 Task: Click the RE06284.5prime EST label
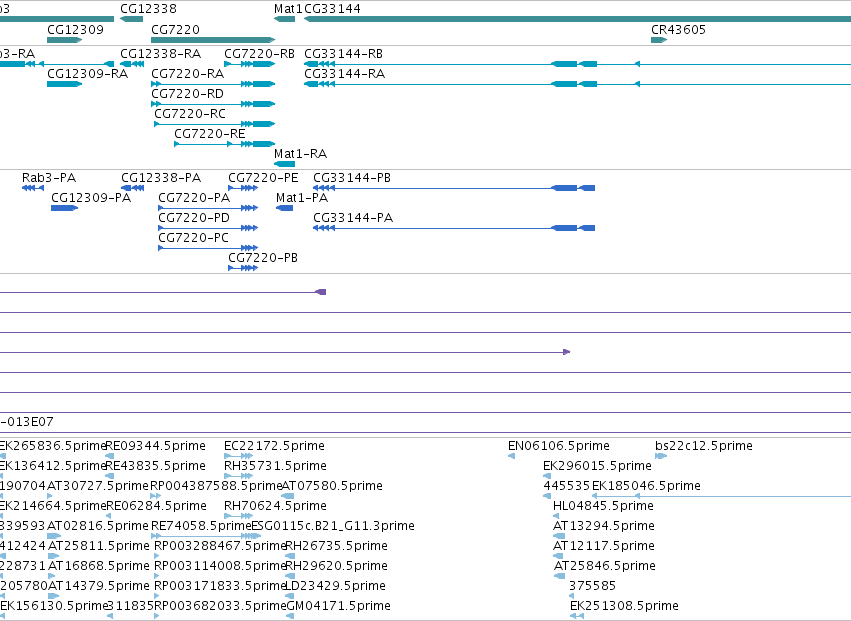tap(156, 506)
